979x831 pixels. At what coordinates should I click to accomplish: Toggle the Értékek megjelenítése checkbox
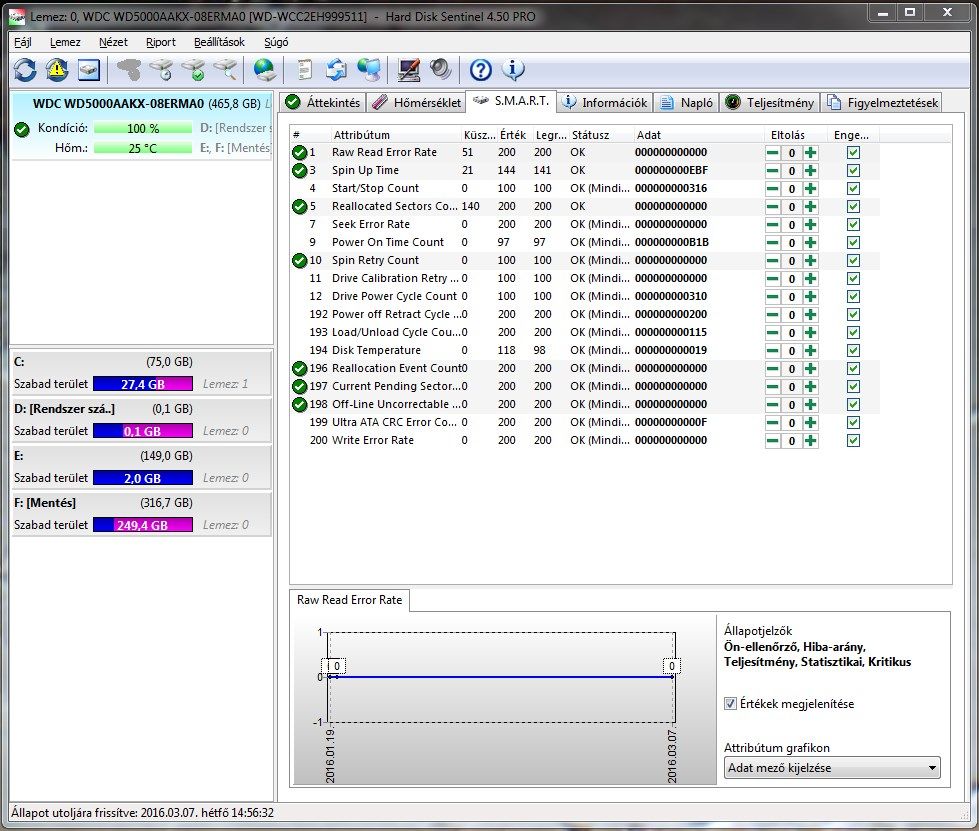[x=730, y=704]
